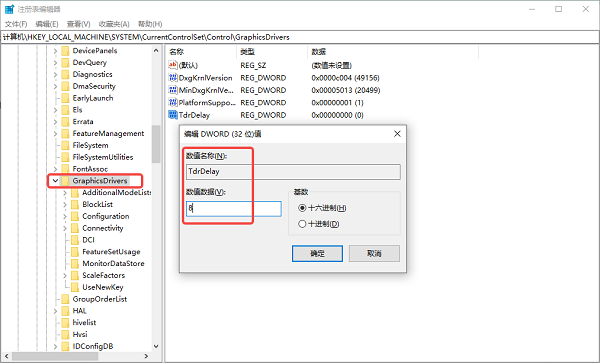Click the tree scroll-left arrow
Viewport: 600px width, 363px height.
coord(7,356)
